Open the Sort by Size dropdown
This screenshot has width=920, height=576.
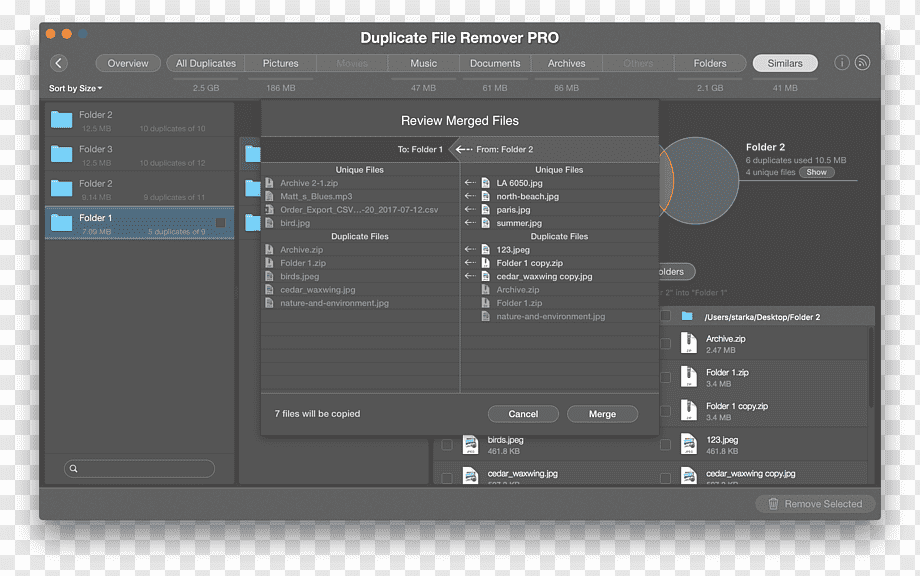75,88
